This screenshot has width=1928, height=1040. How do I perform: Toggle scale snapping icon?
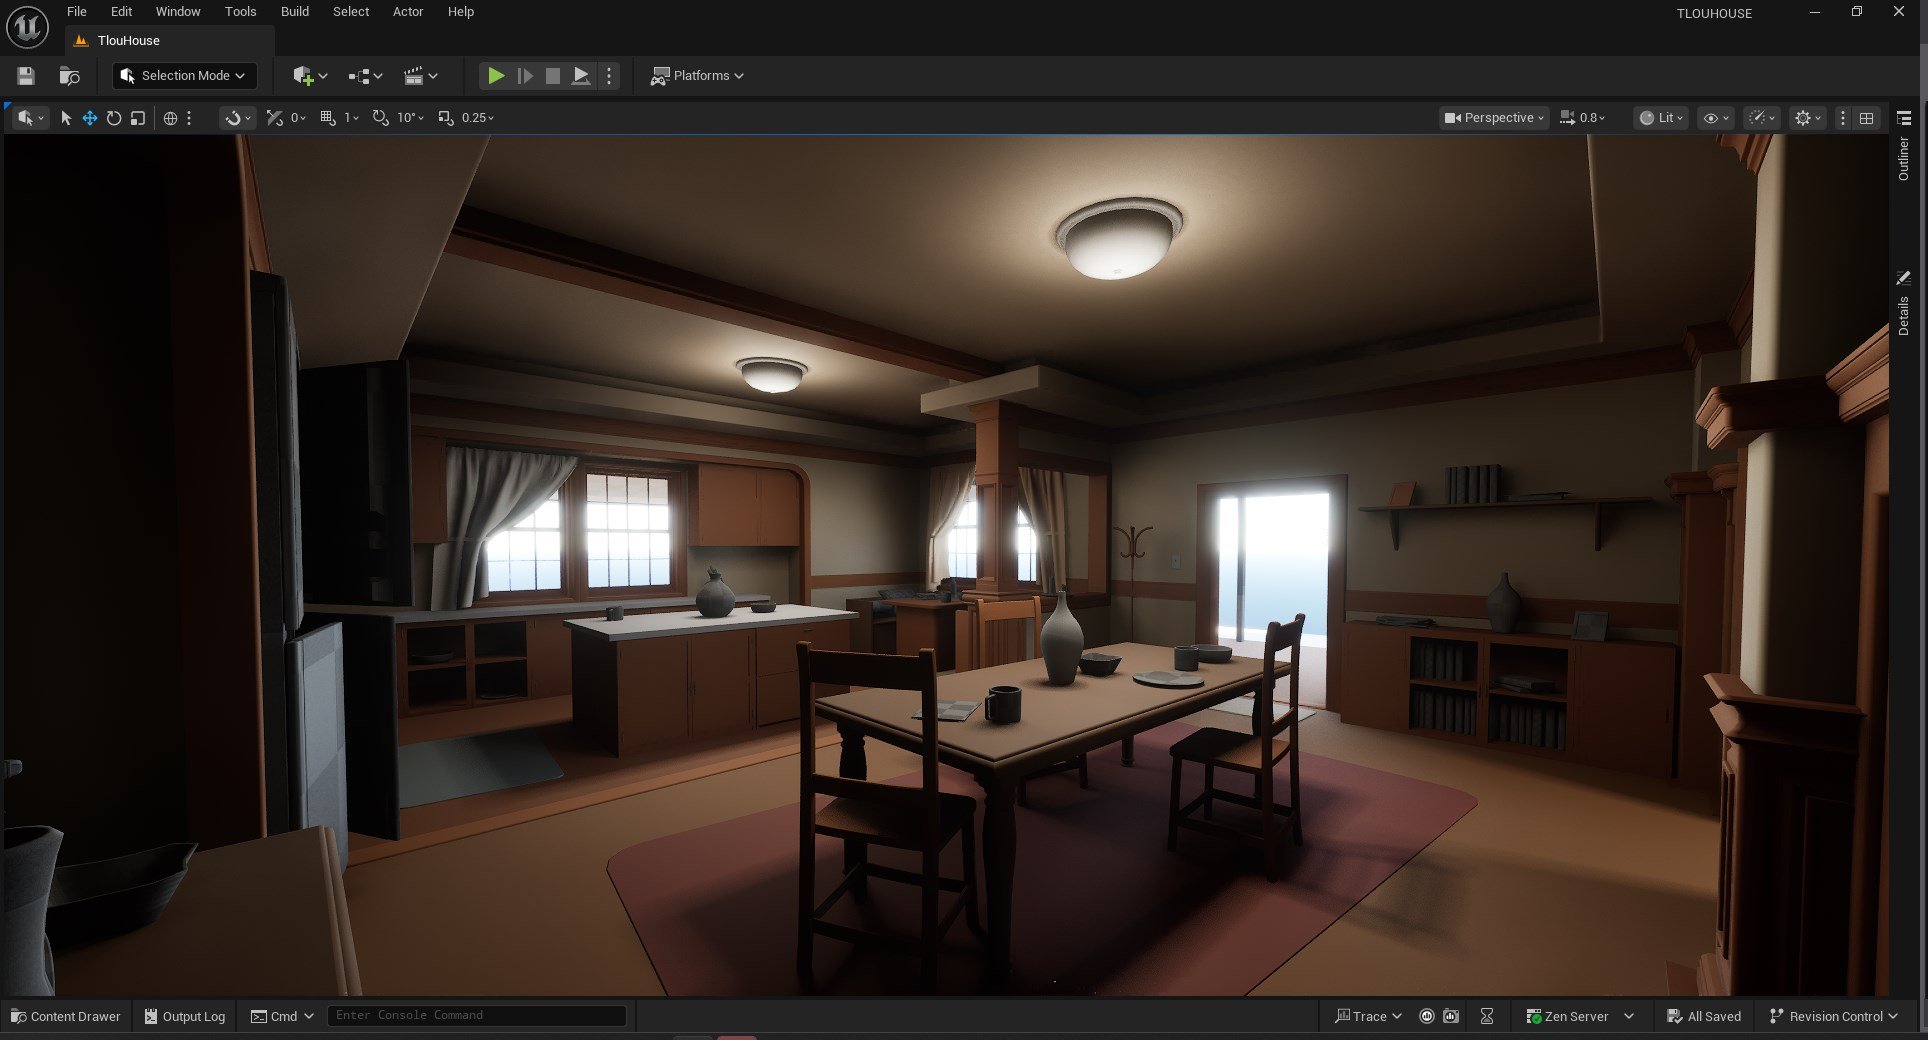(x=446, y=118)
